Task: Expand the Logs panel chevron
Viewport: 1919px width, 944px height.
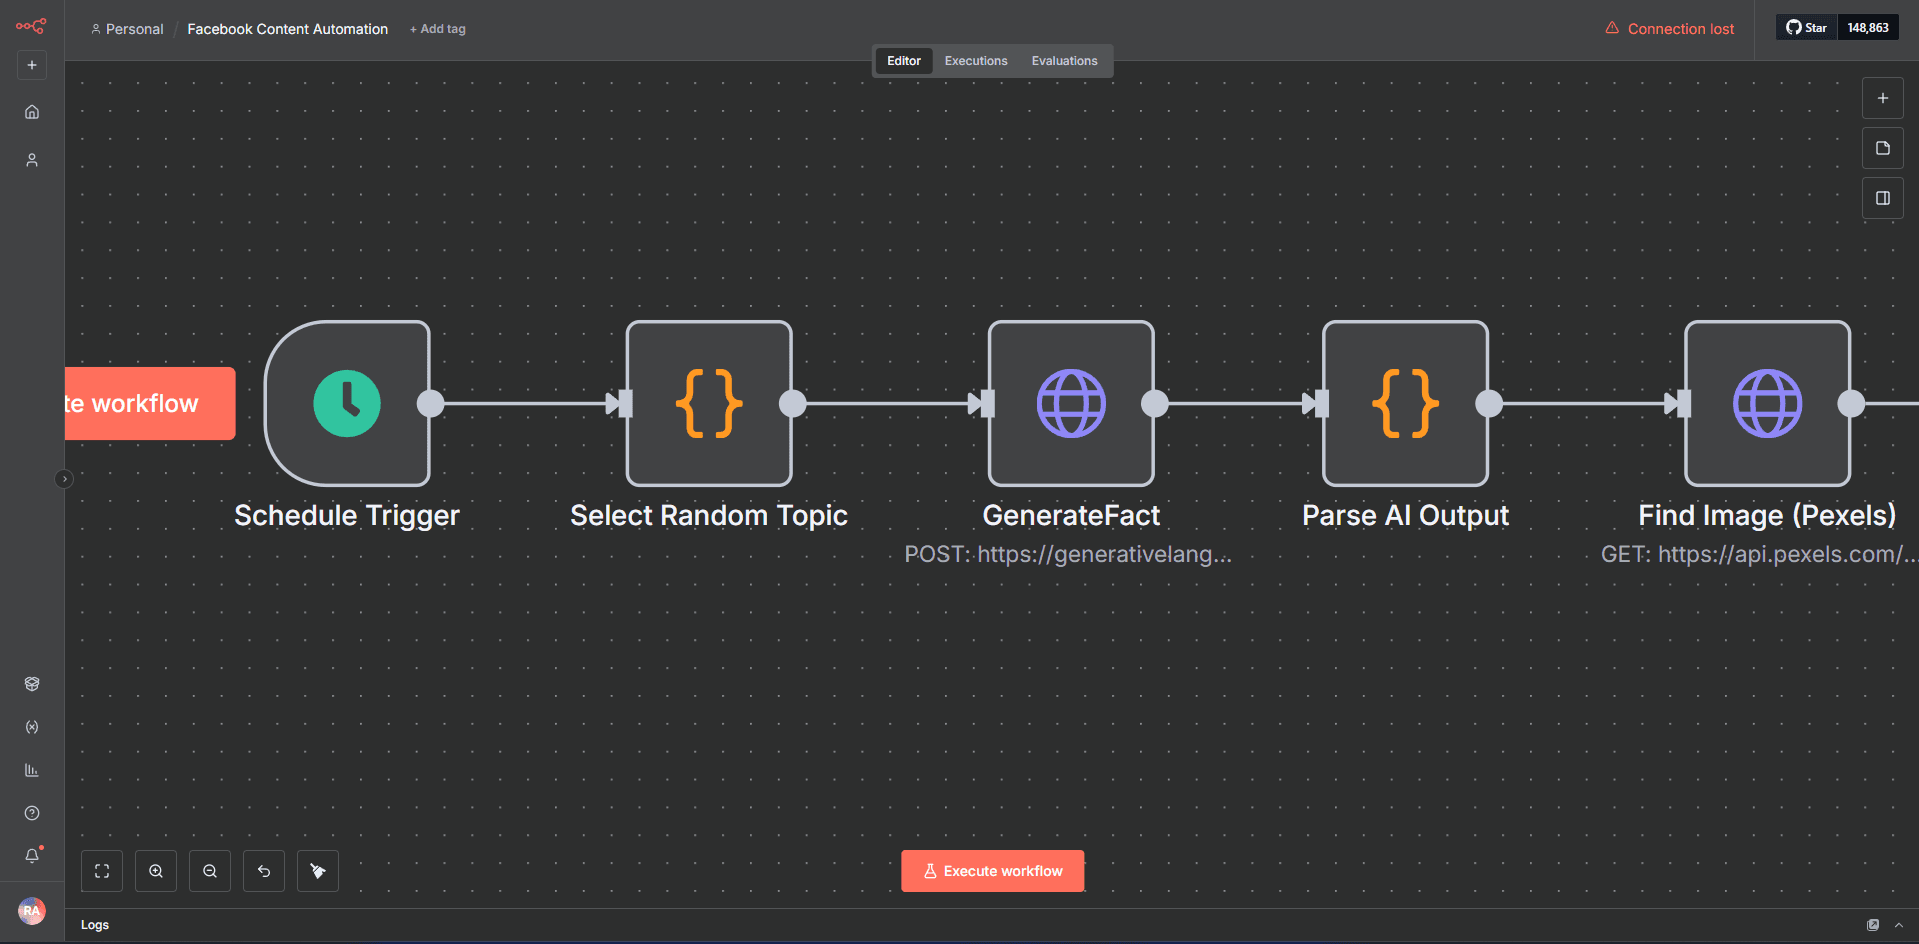Action: click(x=1899, y=925)
